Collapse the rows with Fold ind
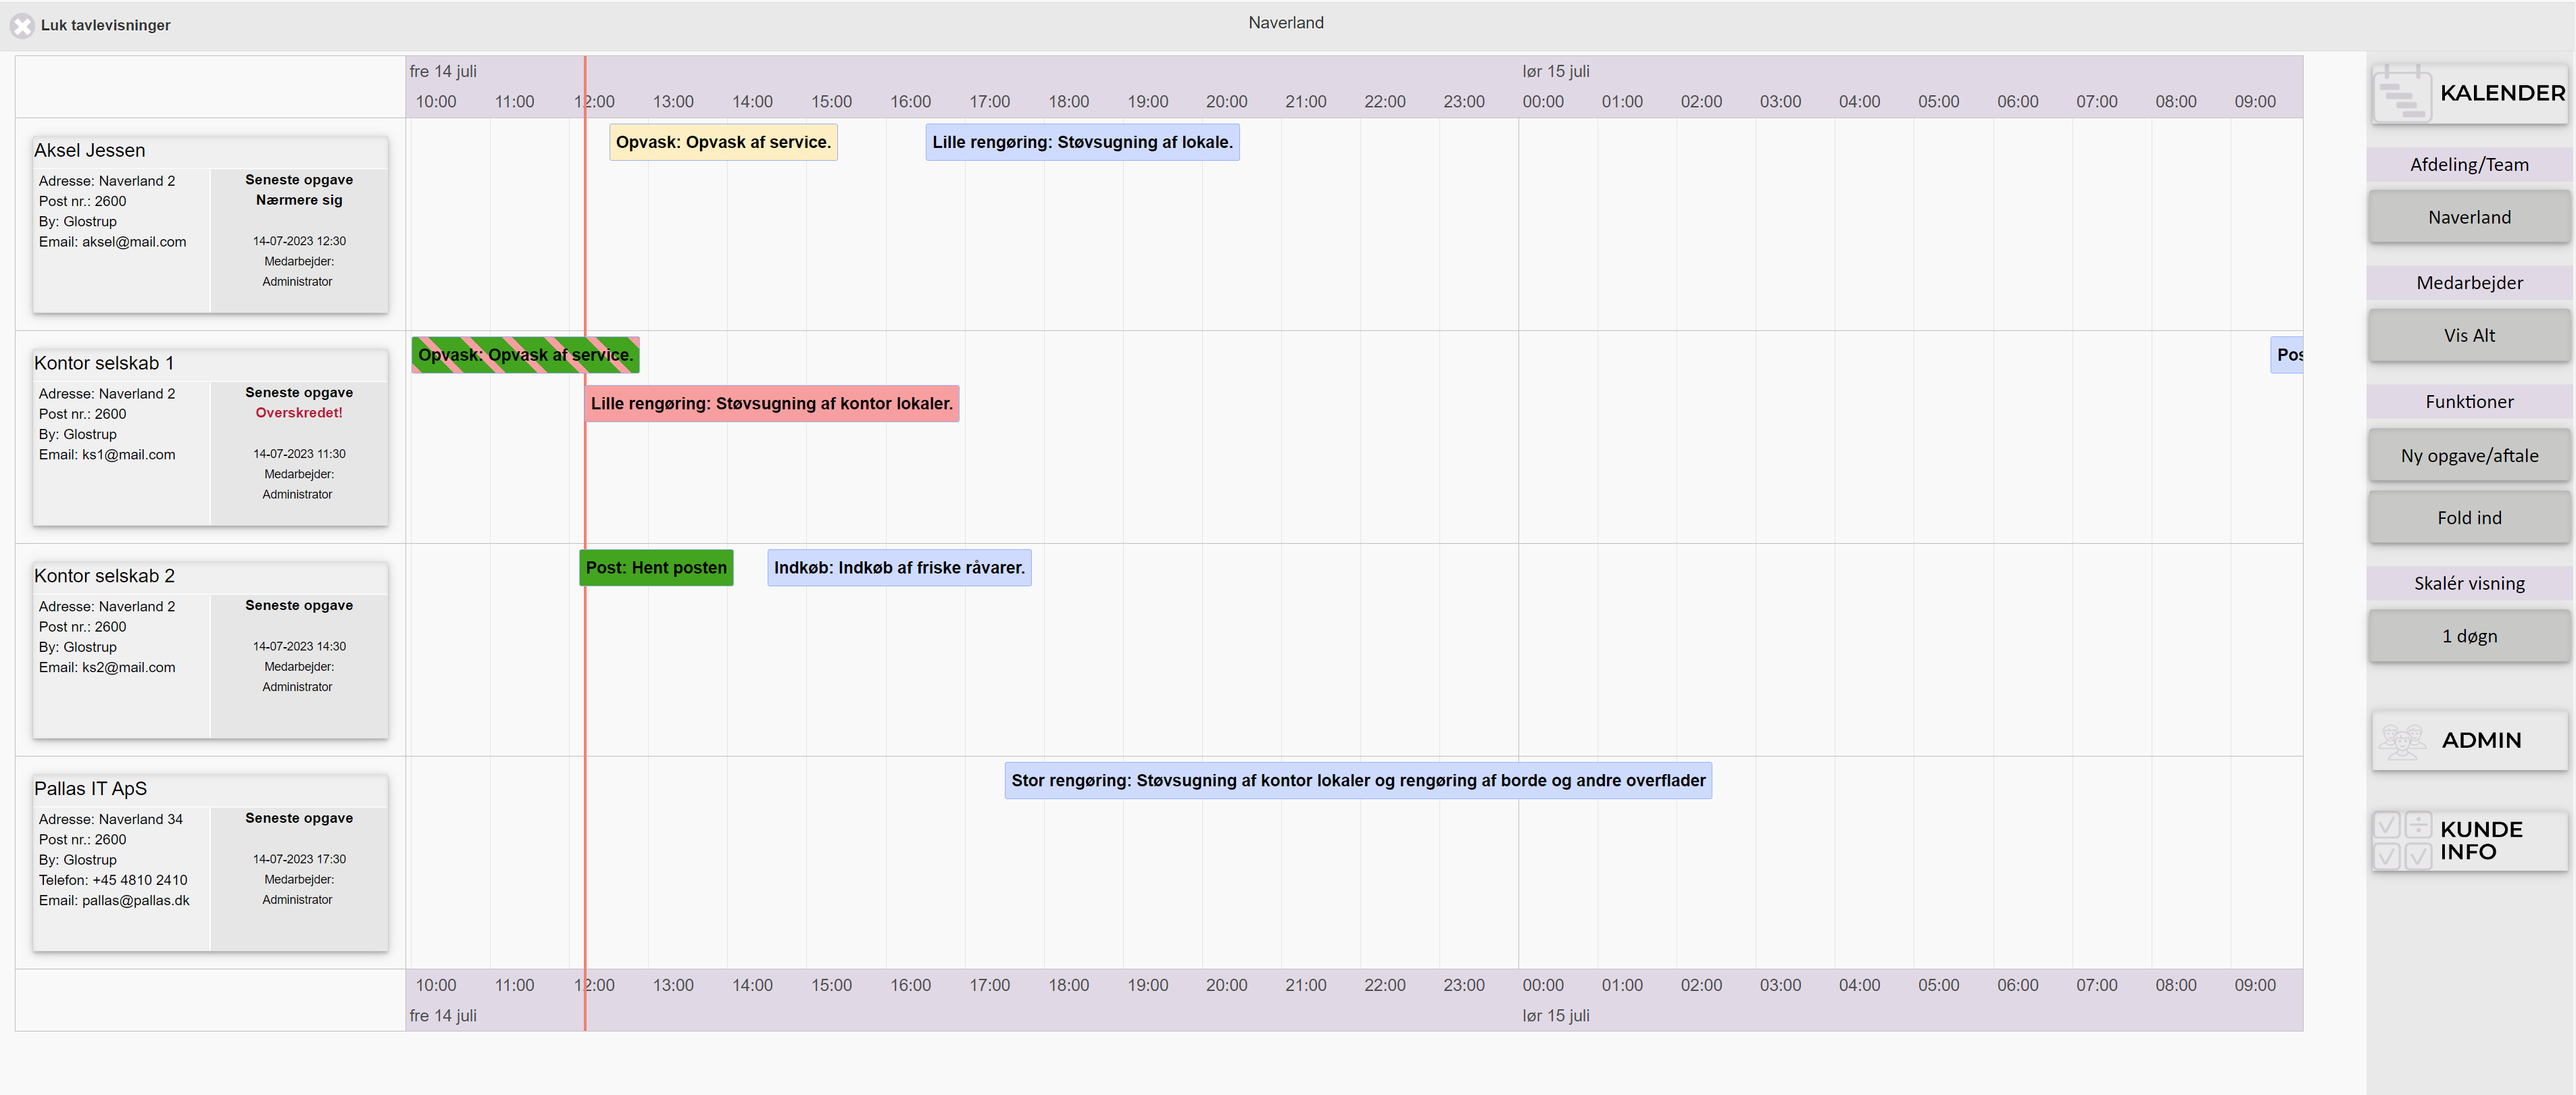 click(2468, 518)
